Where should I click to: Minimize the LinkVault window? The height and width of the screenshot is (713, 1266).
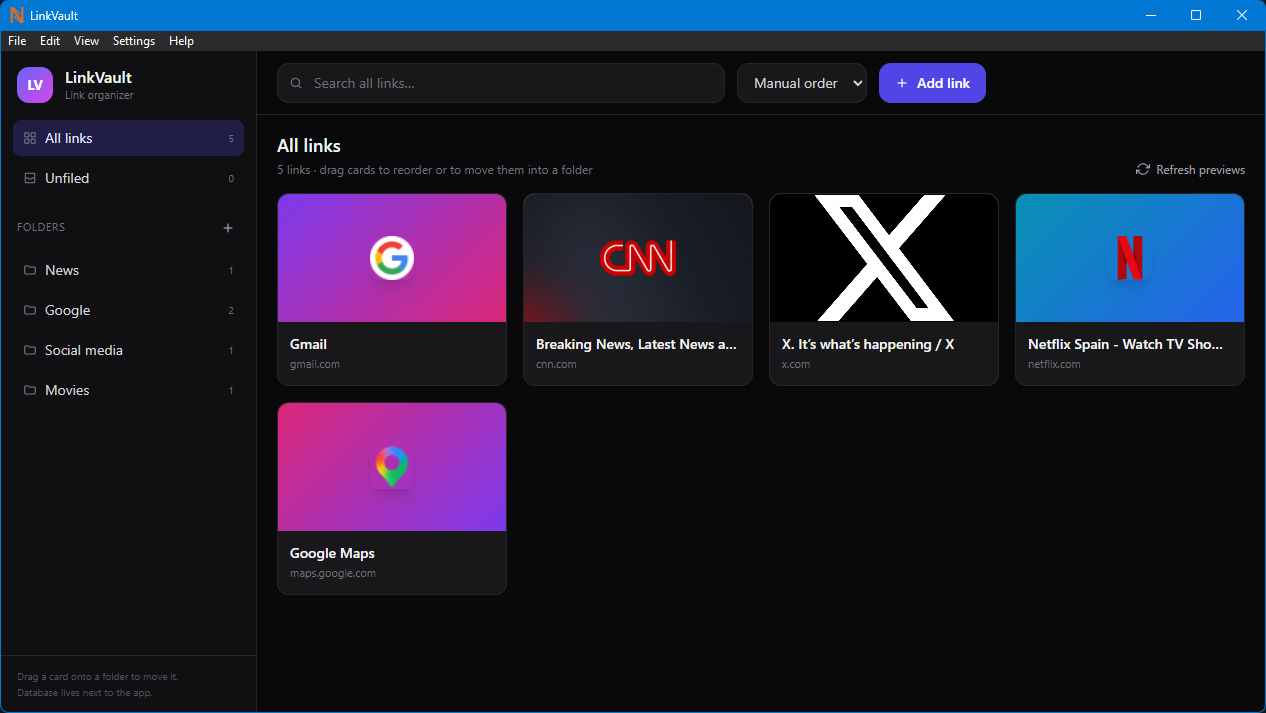coord(1150,15)
